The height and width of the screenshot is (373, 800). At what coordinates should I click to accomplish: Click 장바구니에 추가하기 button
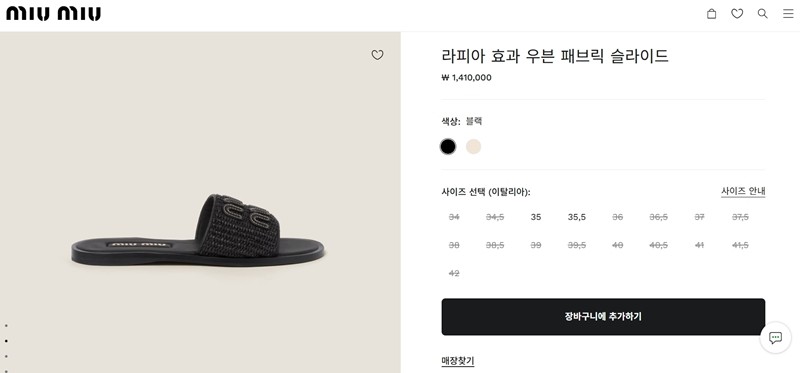coord(603,317)
